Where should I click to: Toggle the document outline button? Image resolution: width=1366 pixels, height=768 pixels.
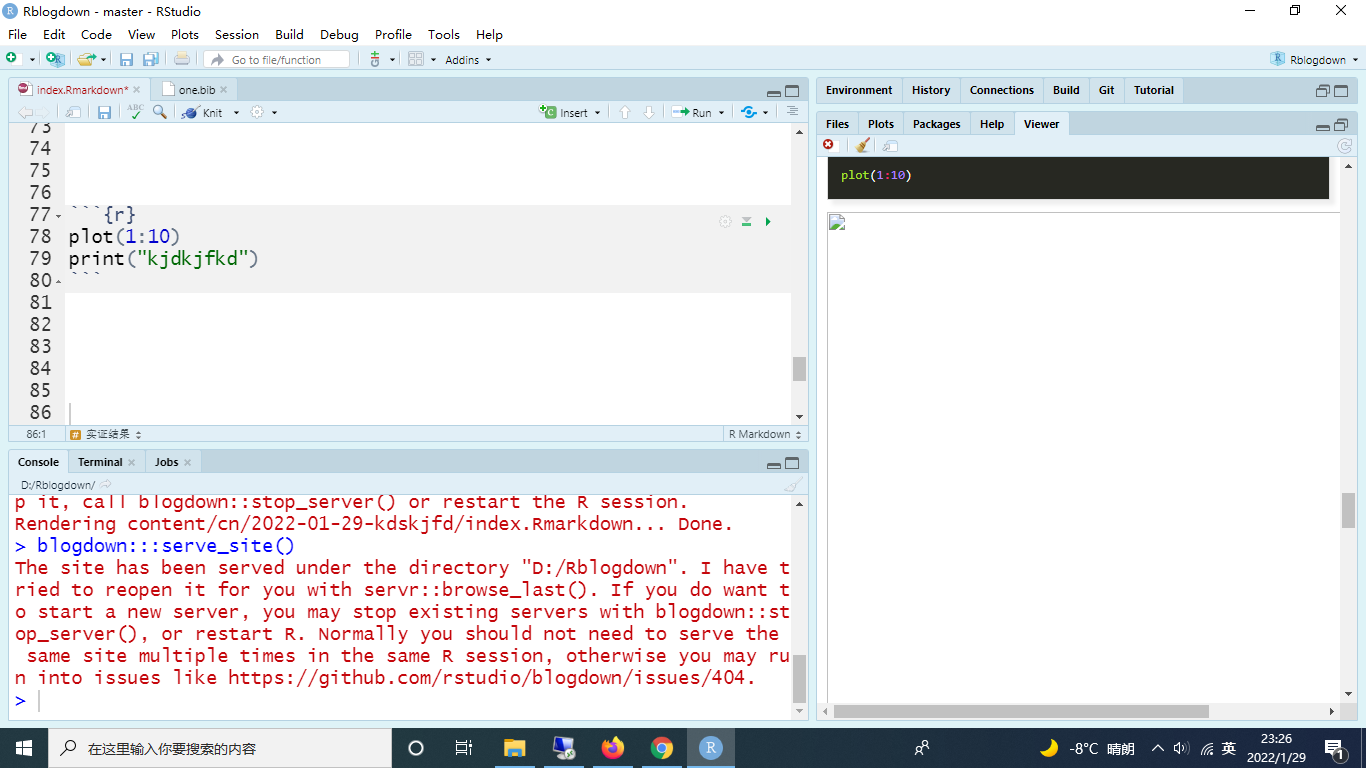pos(792,112)
